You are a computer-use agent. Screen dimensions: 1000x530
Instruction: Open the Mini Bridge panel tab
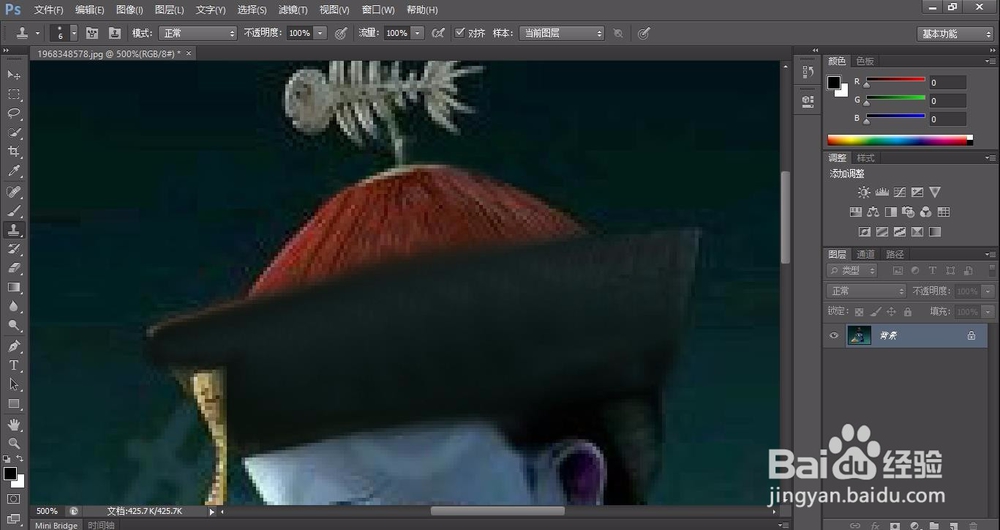click(56, 526)
